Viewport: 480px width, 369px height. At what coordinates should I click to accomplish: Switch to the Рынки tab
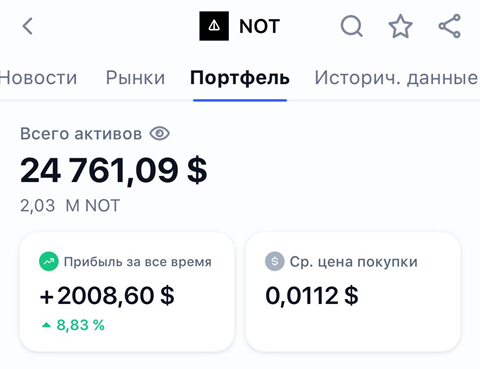coord(135,78)
